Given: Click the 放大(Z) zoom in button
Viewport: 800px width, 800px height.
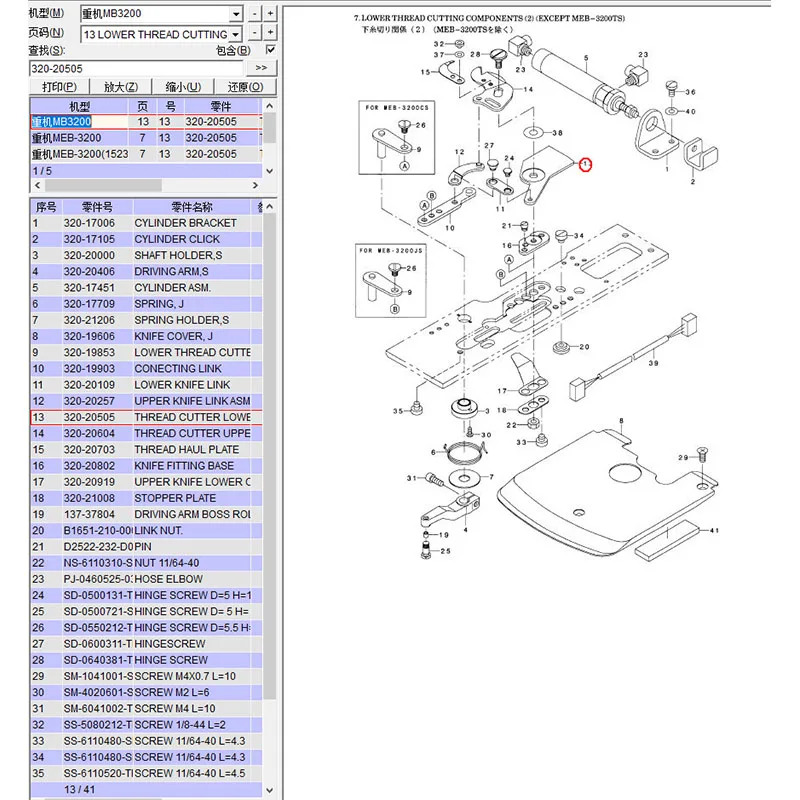Looking at the screenshot, I should (x=121, y=87).
